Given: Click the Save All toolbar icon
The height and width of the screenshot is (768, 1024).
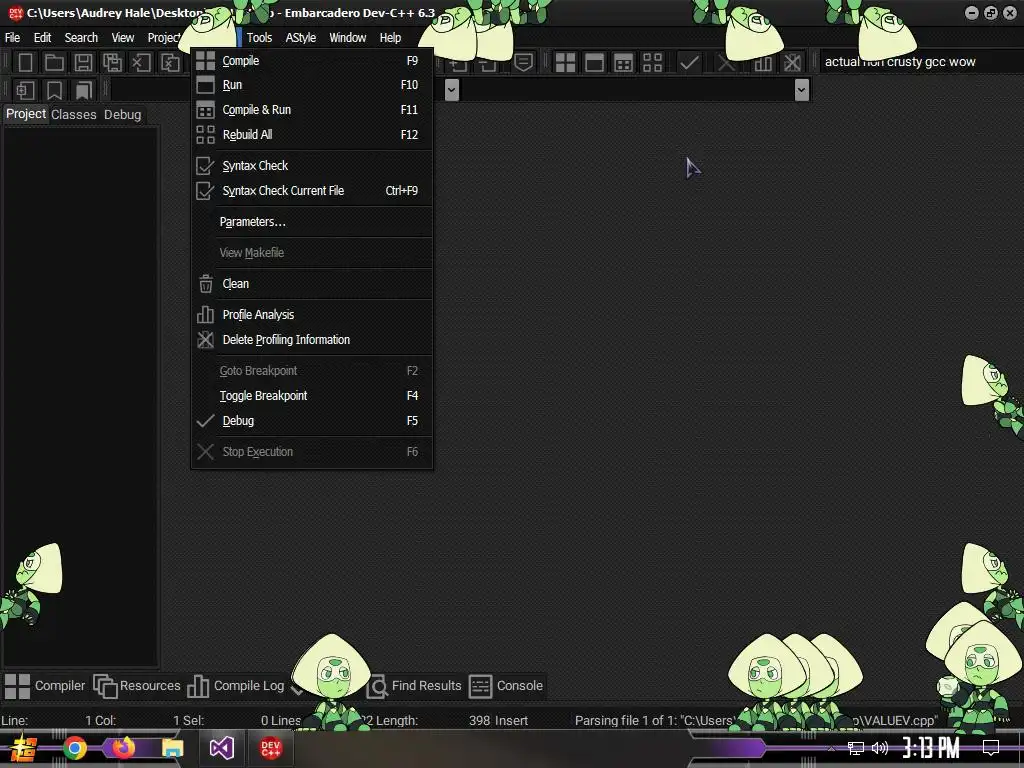Looking at the screenshot, I should tap(112, 63).
